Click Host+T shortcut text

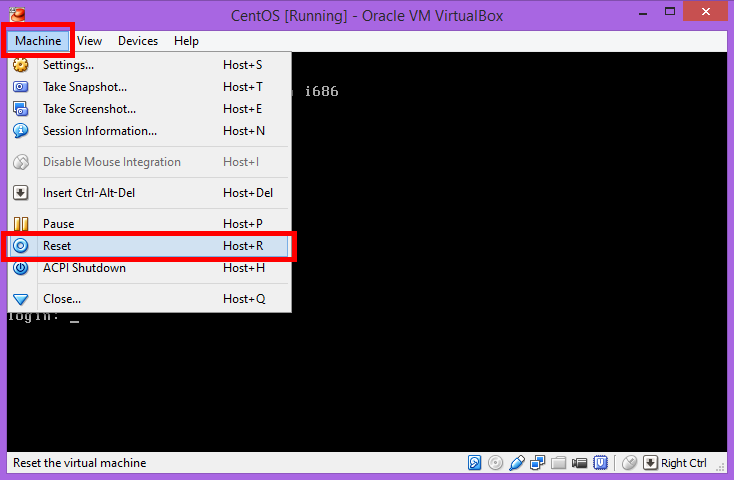coord(243,87)
